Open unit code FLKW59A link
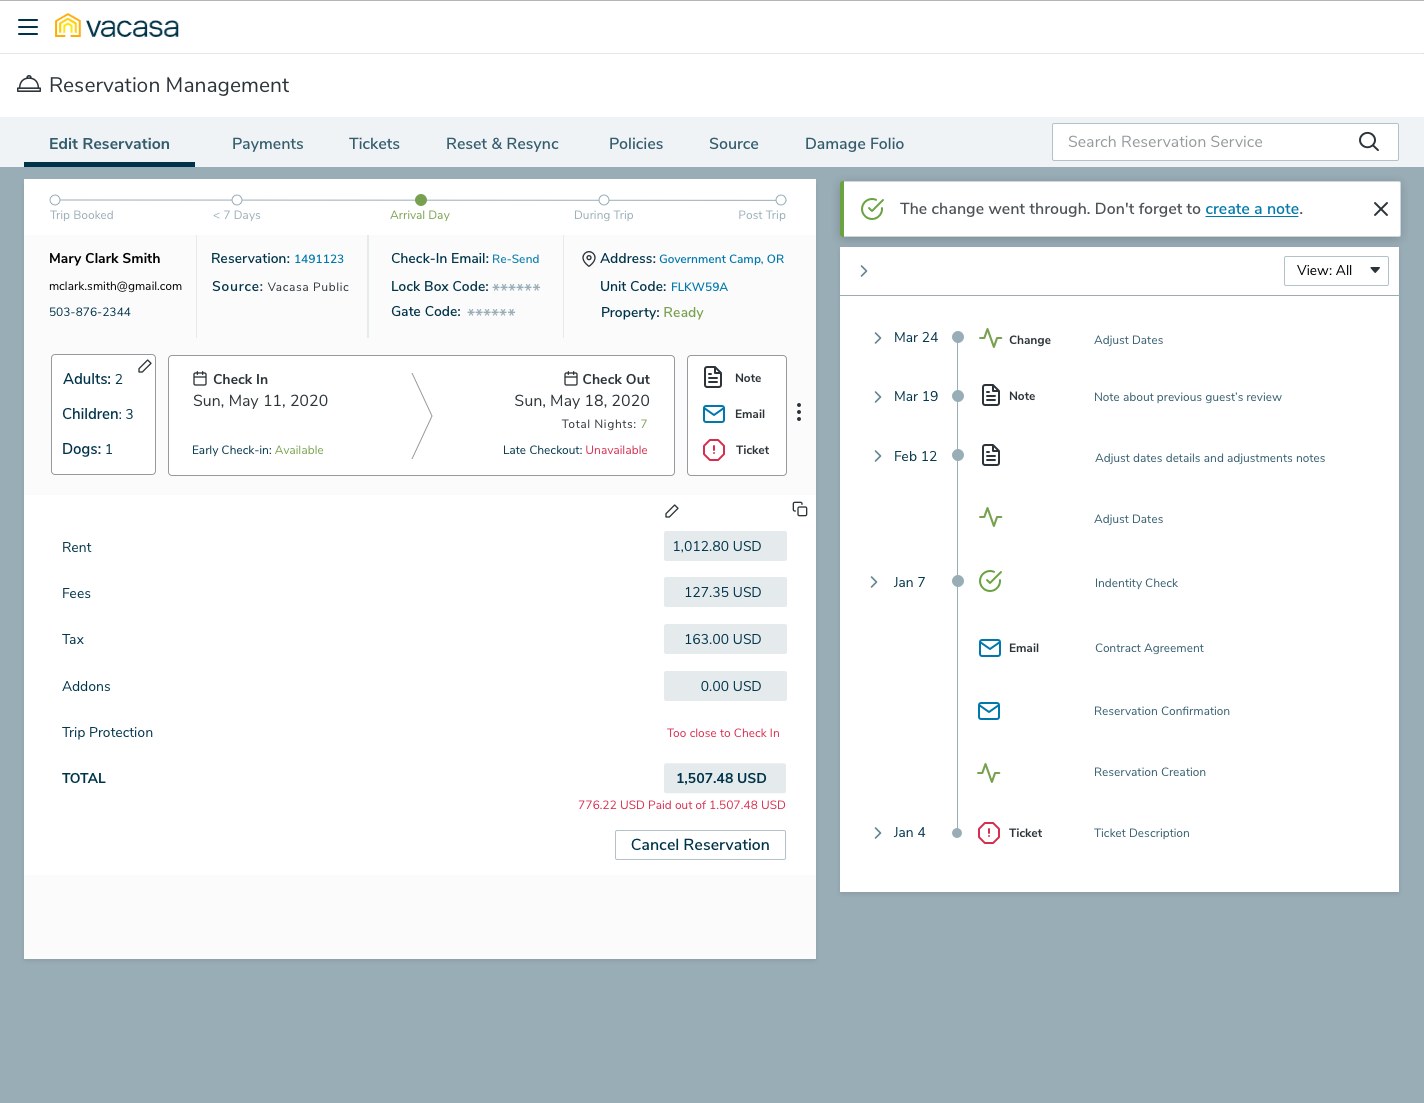 click(699, 287)
